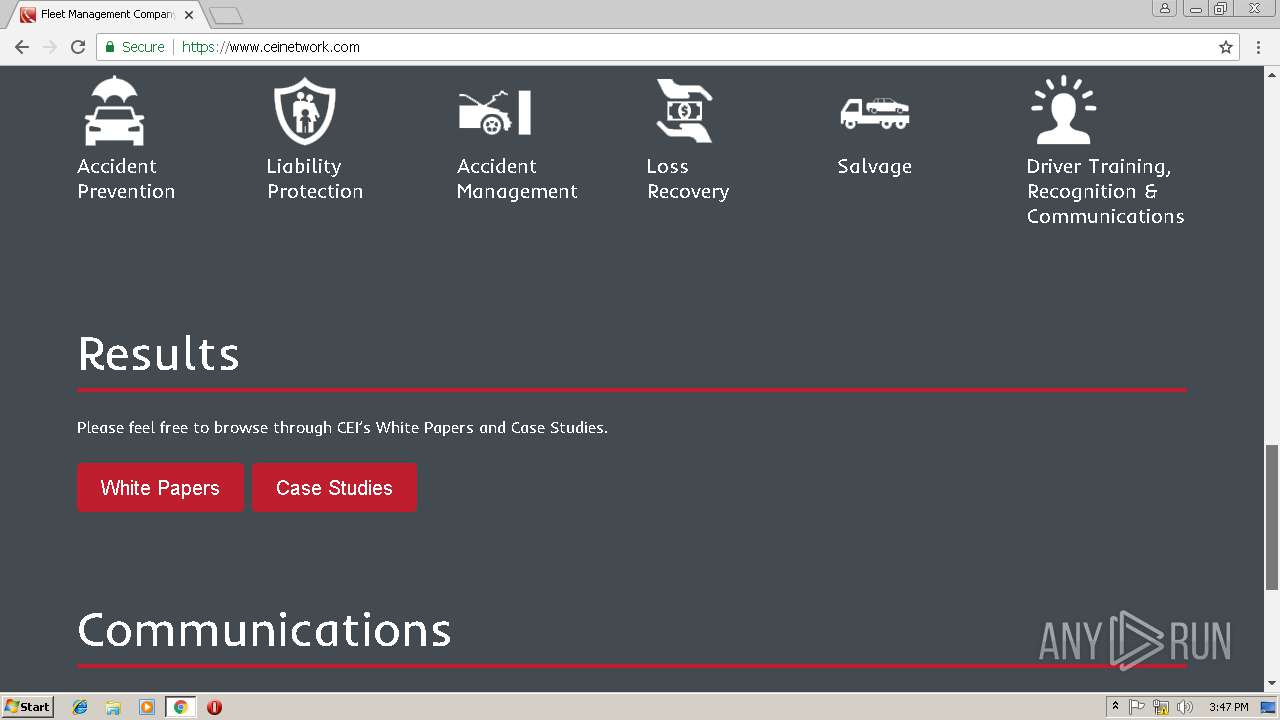Click the 'Please feel free to browse' sentence
This screenshot has width=1280, height=720.
pyautogui.click(x=342, y=428)
